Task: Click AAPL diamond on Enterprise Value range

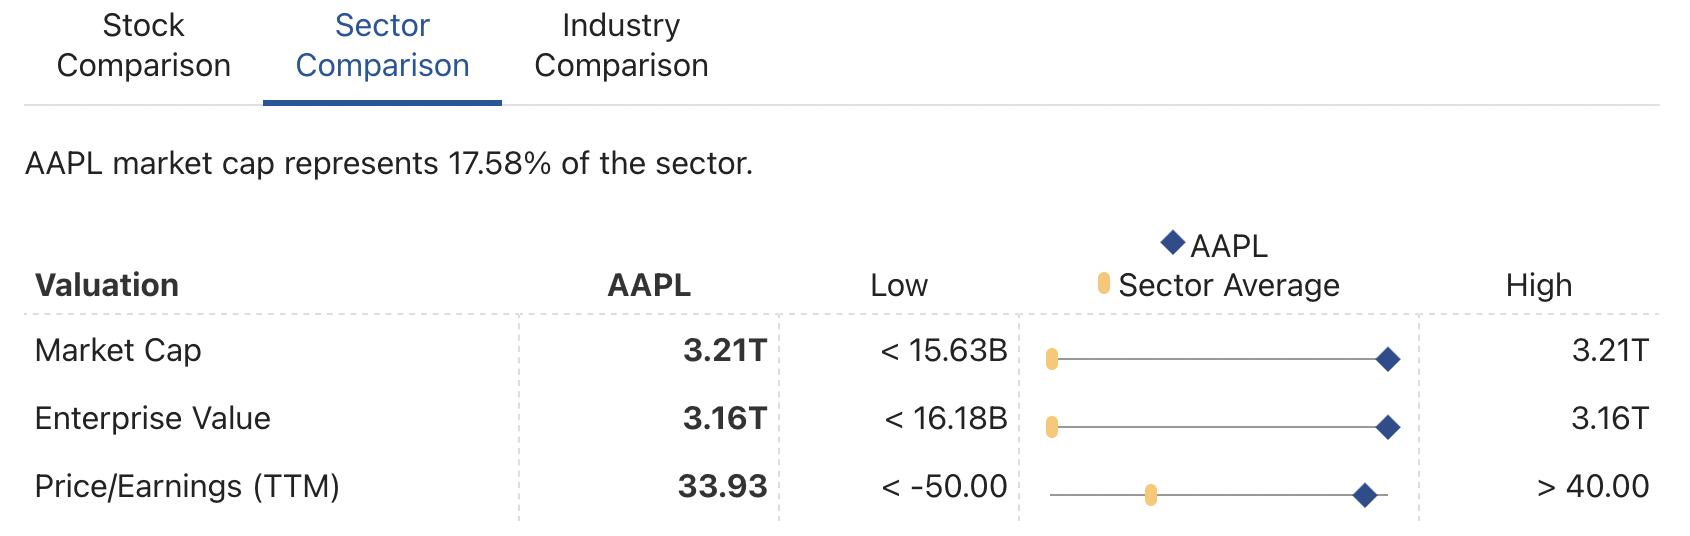Action: (1387, 428)
